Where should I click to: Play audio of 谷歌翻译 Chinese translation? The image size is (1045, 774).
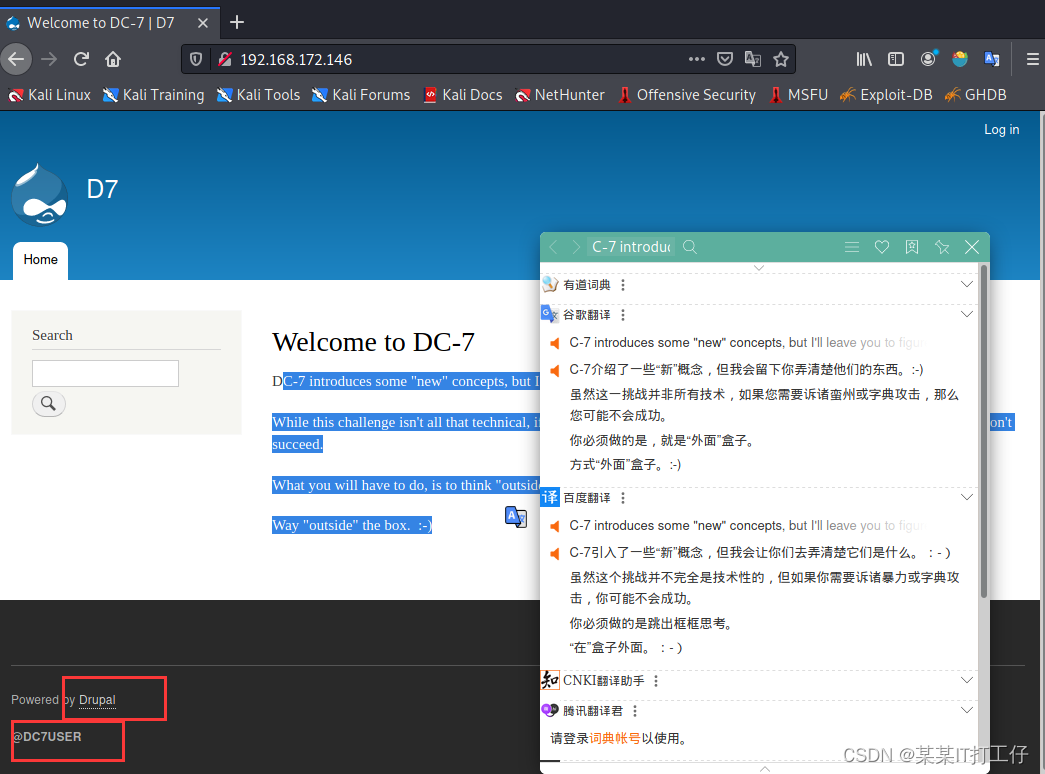[554, 370]
